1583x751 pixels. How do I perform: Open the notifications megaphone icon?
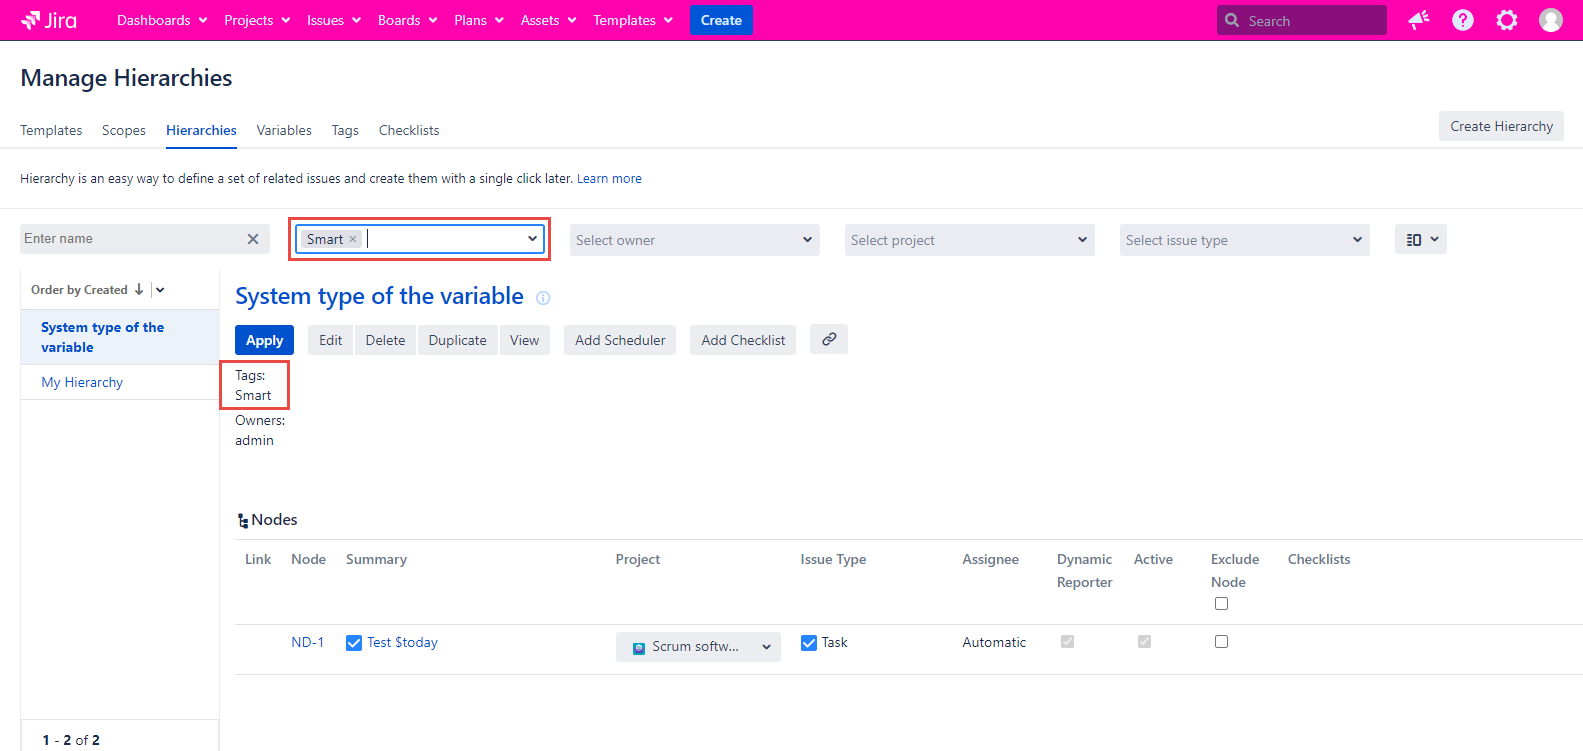tap(1418, 20)
